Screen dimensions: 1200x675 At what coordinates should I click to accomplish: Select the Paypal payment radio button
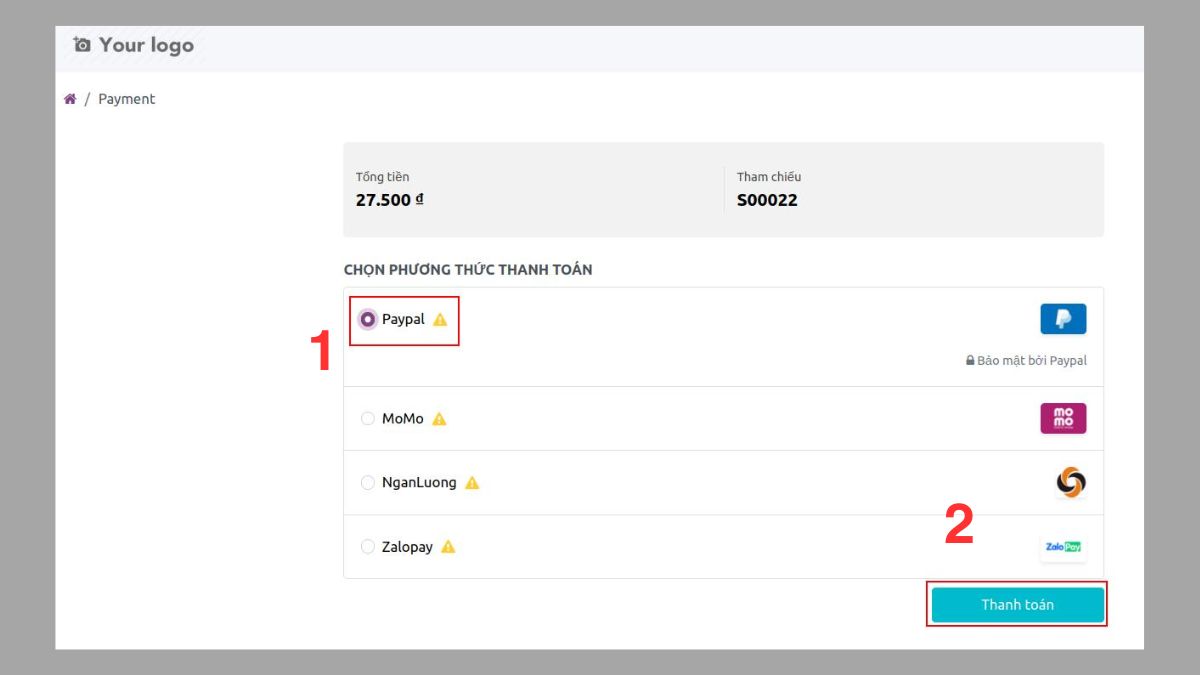368,318
